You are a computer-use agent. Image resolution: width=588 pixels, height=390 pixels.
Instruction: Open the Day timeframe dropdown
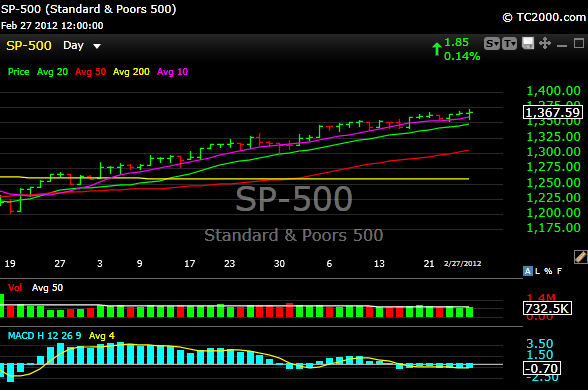(82, 46)
